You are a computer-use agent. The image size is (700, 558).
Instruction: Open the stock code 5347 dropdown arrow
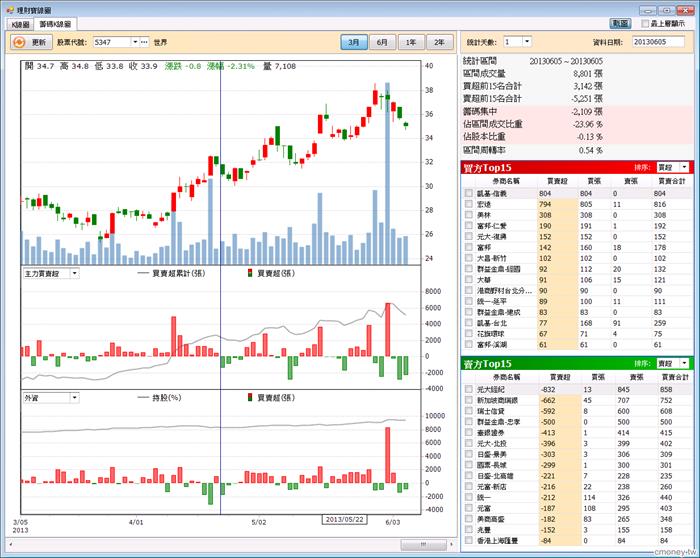pos(135,42)
